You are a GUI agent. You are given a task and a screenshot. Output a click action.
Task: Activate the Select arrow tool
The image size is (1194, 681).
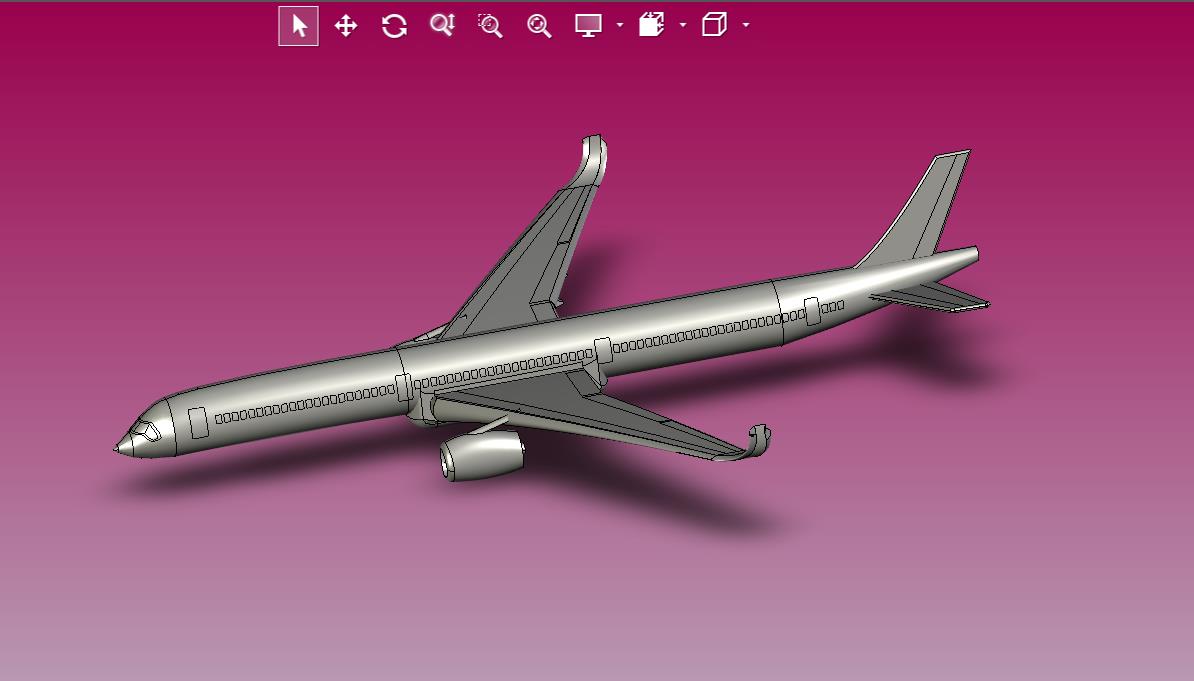[298, 26]
